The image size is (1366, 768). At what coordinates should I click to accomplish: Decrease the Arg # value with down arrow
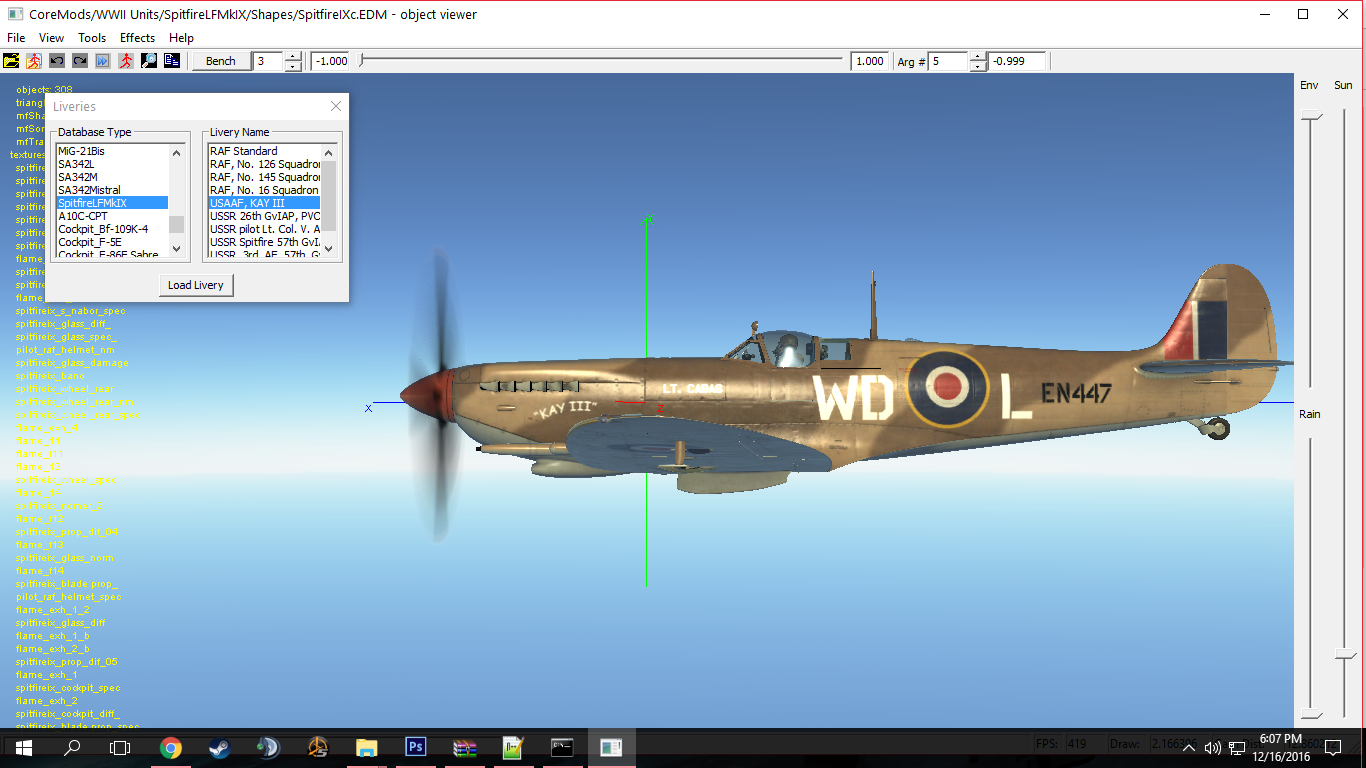[x=978, y=66]
